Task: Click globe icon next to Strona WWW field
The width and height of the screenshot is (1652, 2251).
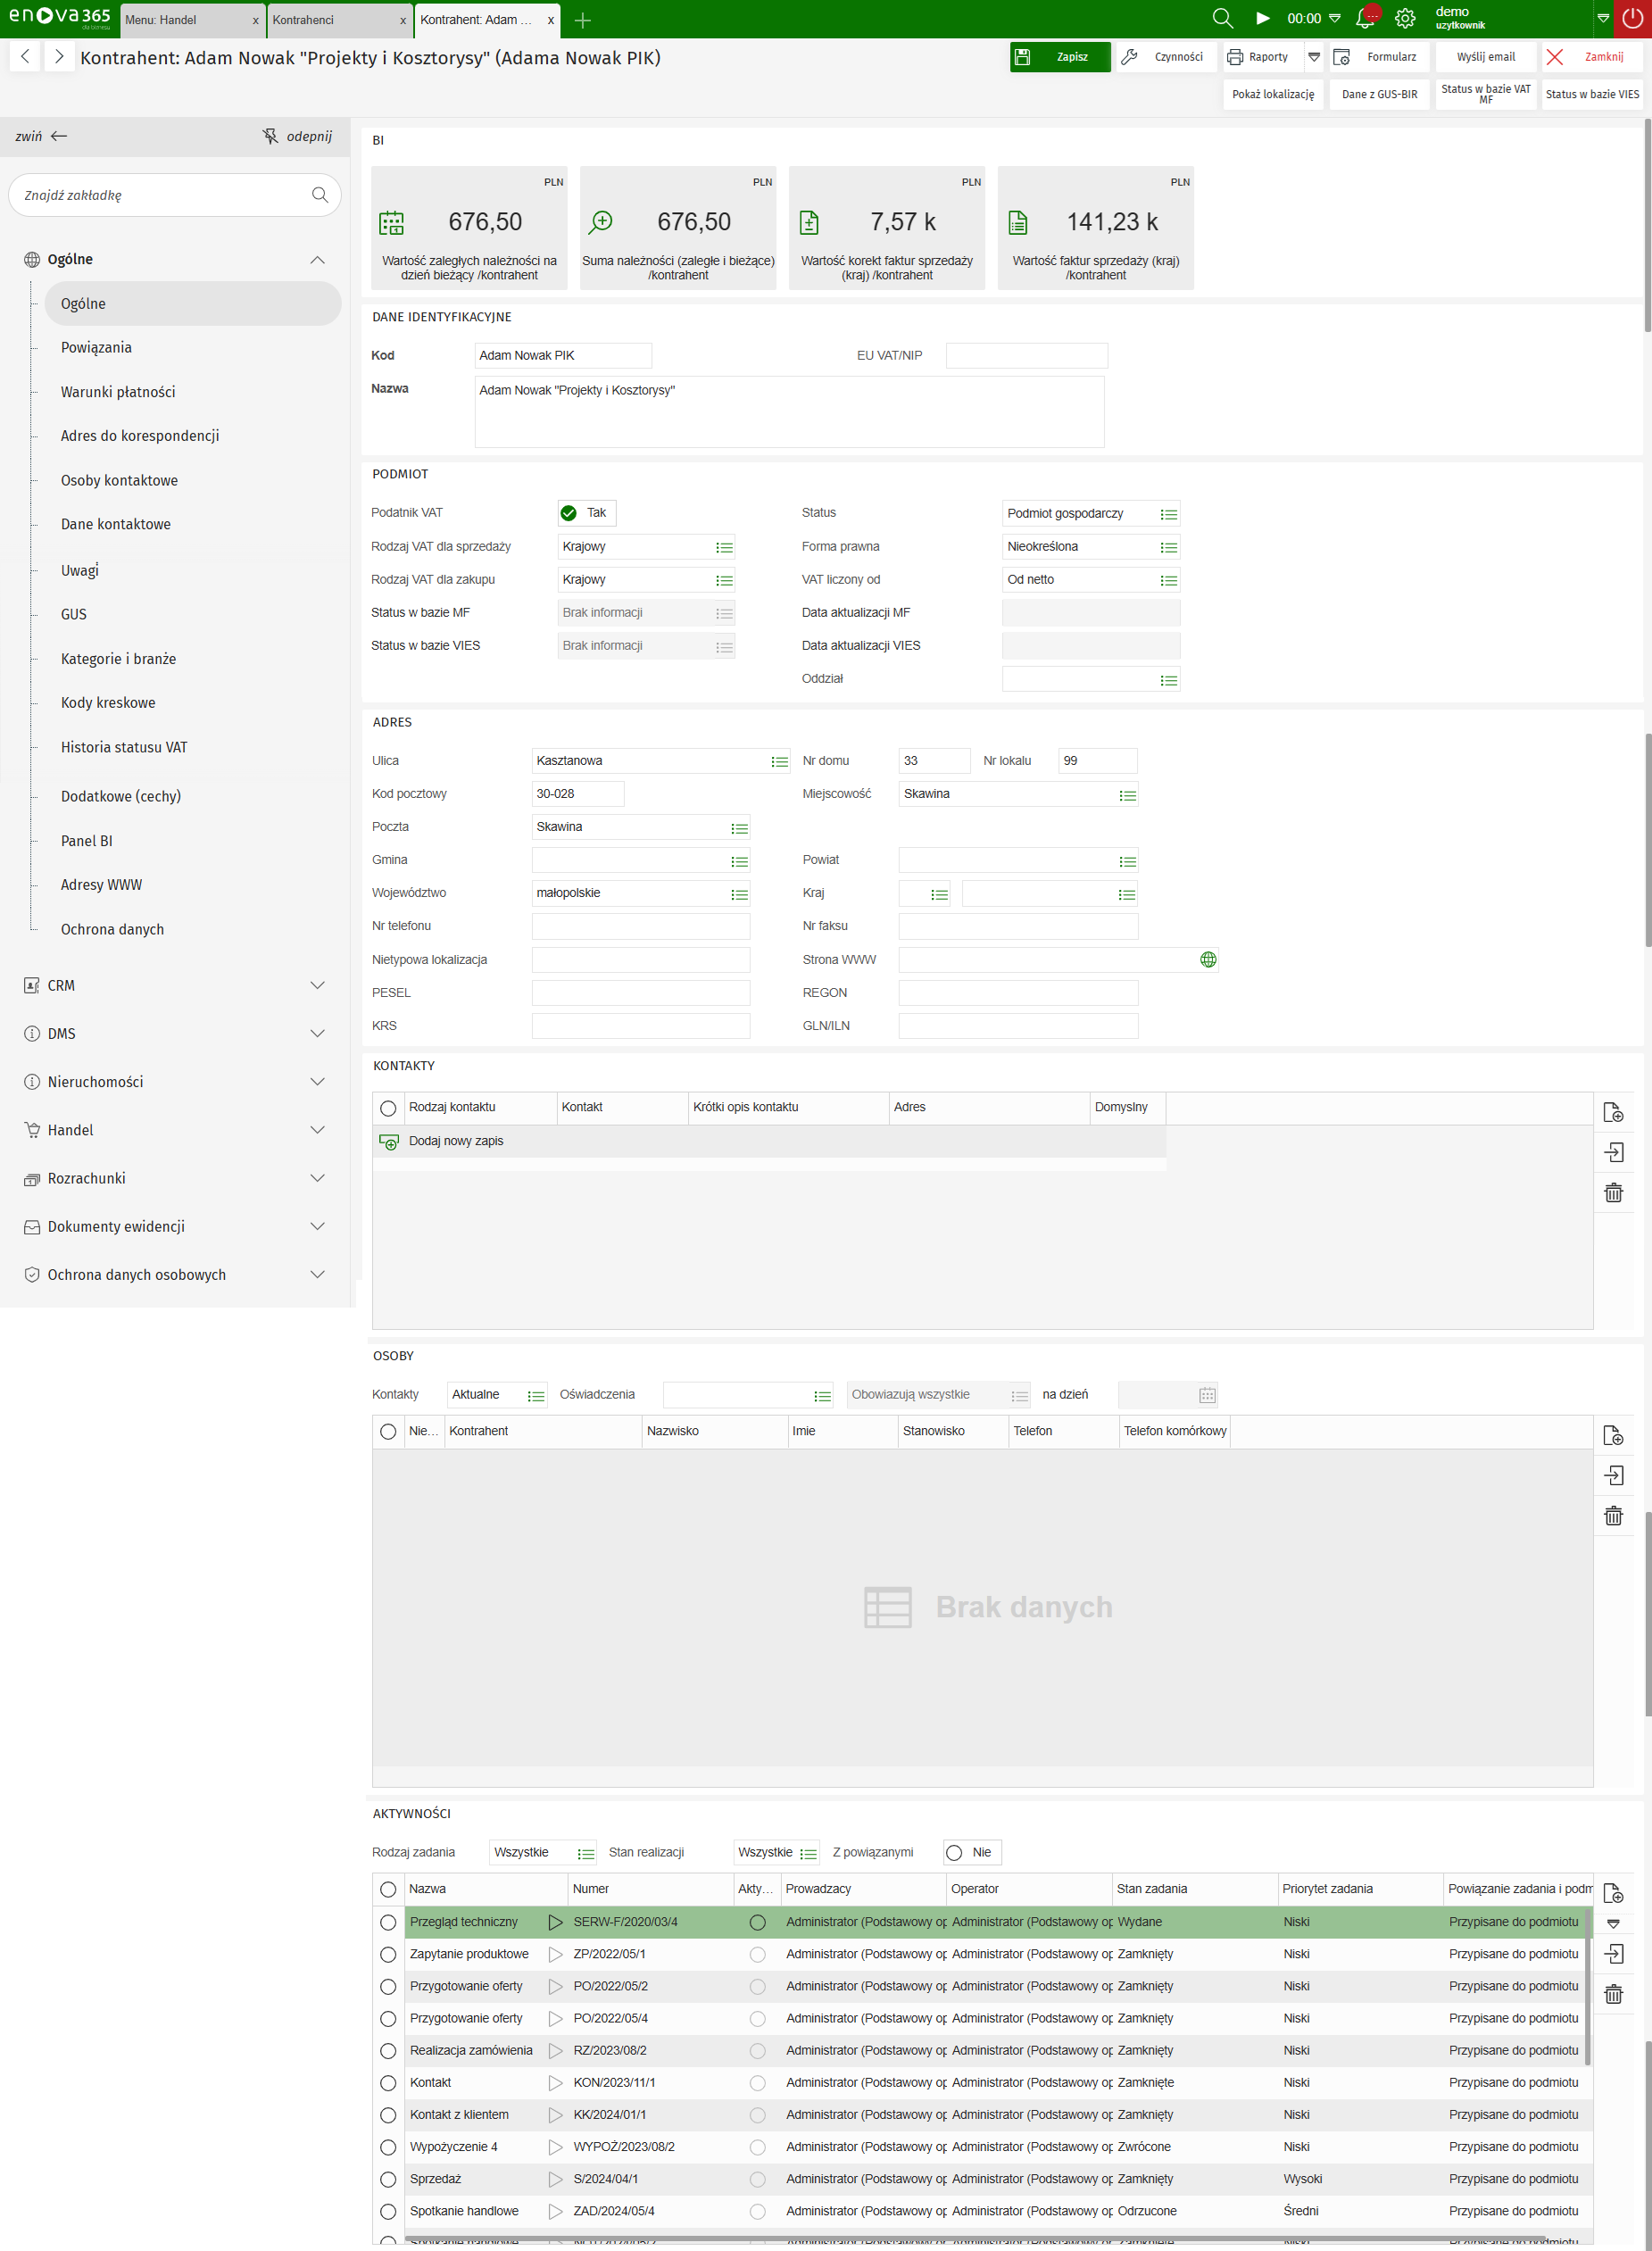Action: pos(1208,959)
